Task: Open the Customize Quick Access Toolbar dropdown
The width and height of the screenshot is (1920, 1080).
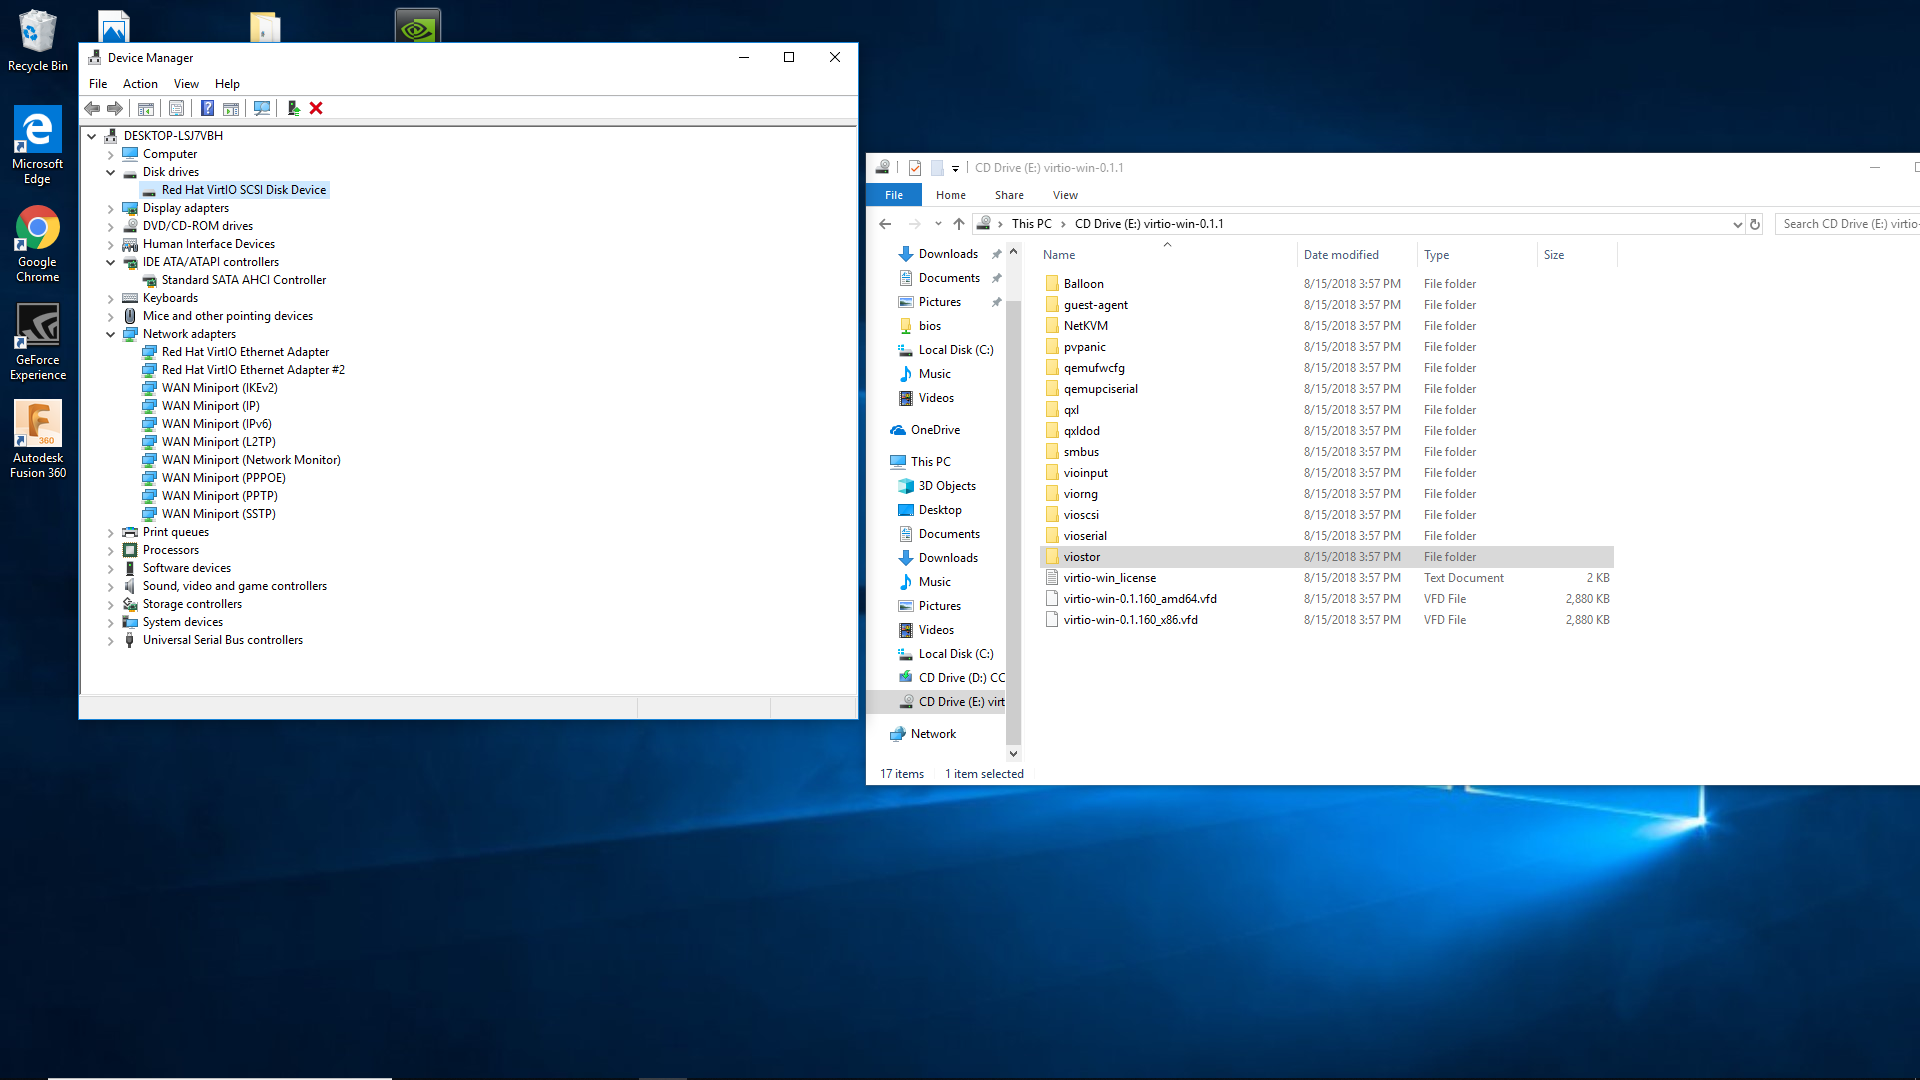Action: (x=955, y=168)
